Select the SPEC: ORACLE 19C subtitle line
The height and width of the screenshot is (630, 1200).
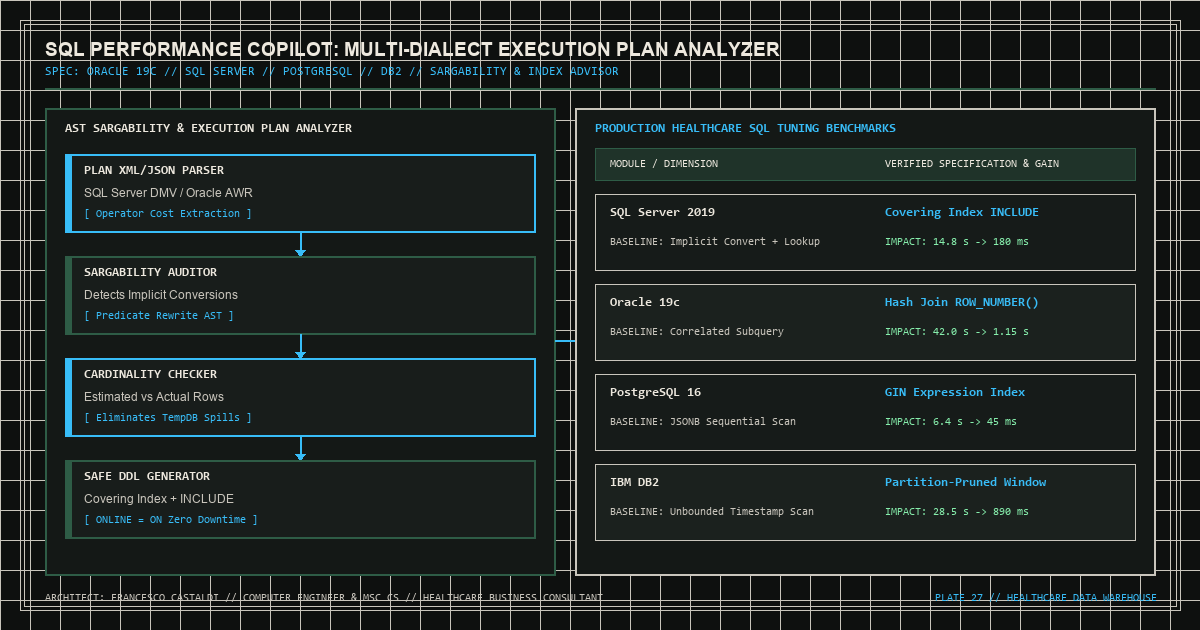(332, 72)
